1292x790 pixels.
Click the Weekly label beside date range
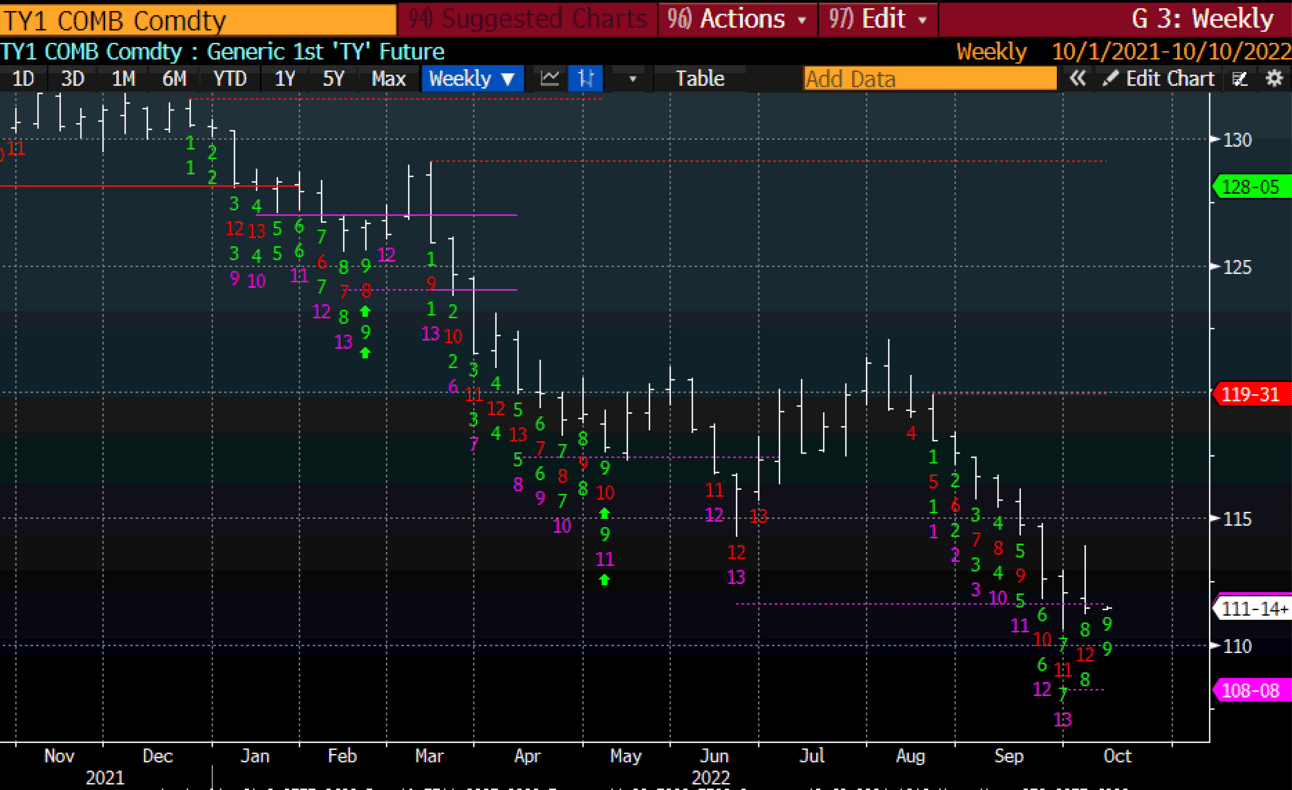click(991, 51)
